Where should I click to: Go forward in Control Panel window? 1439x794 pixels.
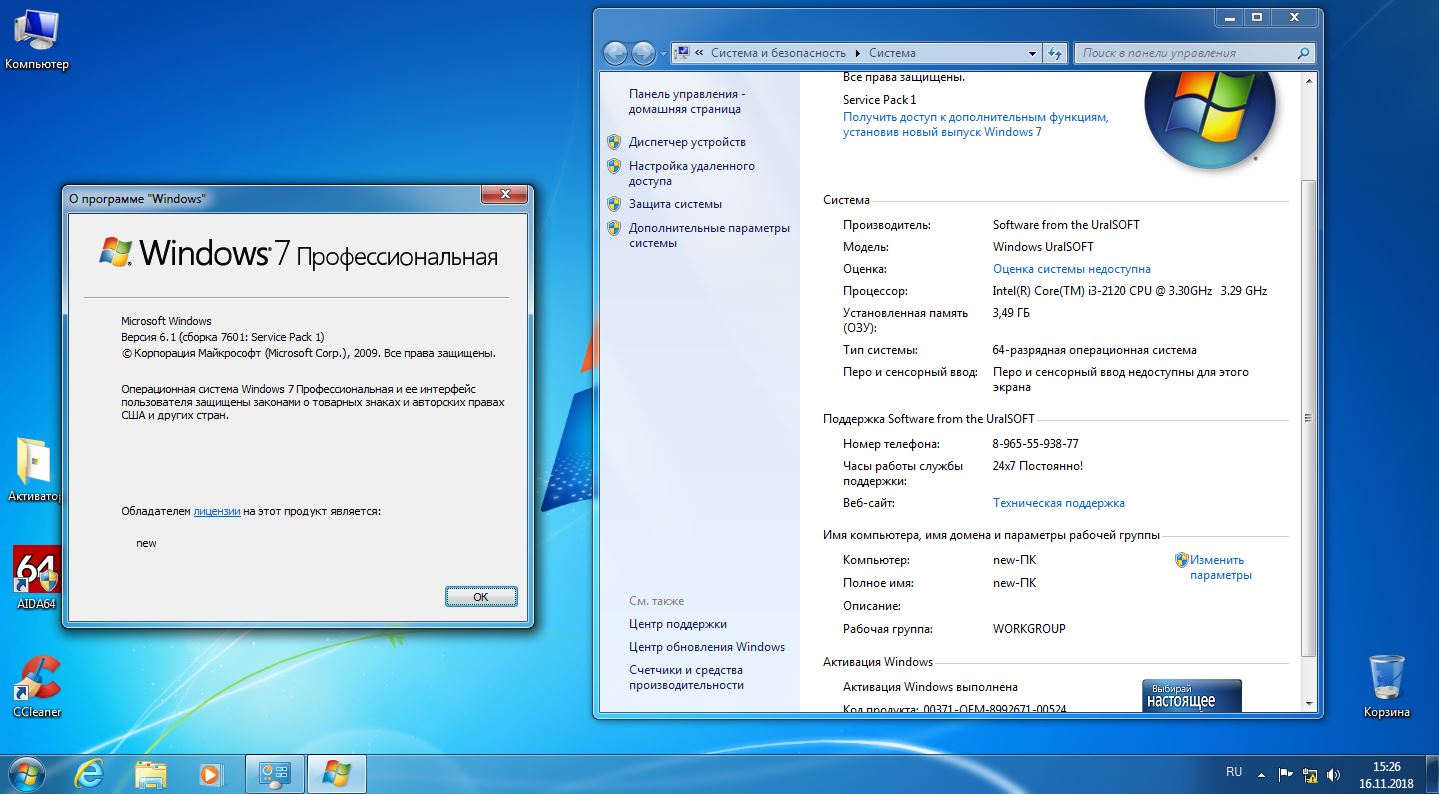pos(643,53)
